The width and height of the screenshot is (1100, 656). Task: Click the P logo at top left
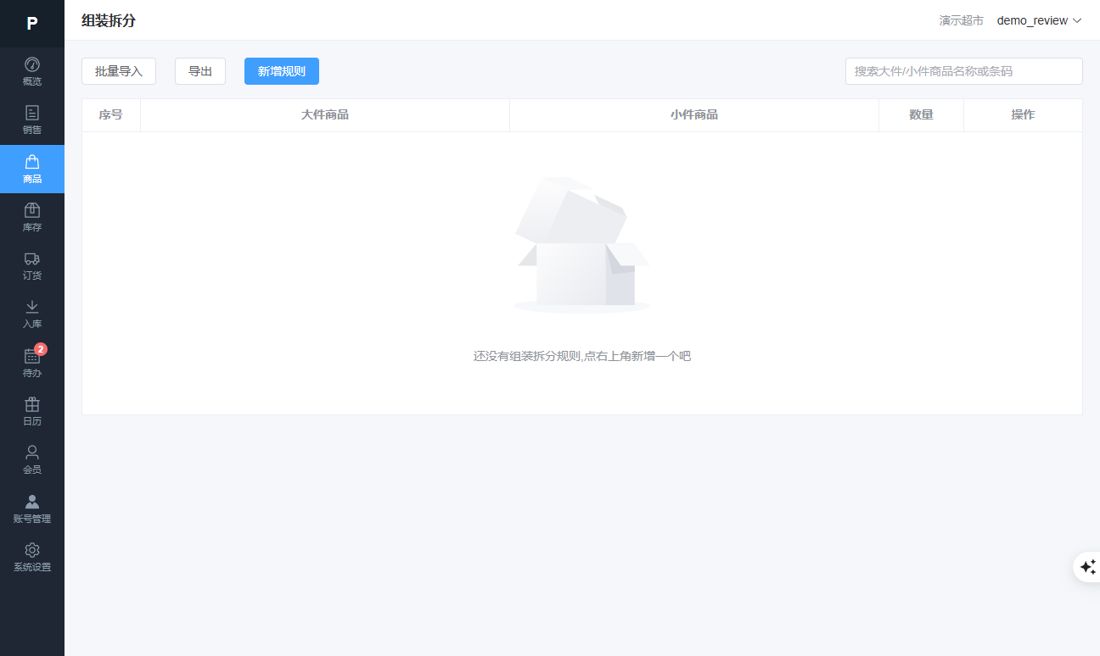point(32,23)
